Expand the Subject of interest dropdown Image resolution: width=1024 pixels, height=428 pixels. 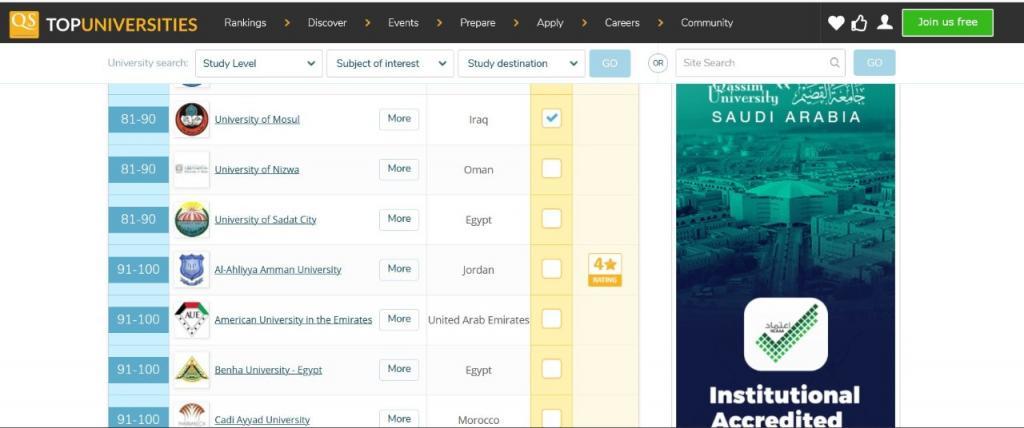pos(390,63)
